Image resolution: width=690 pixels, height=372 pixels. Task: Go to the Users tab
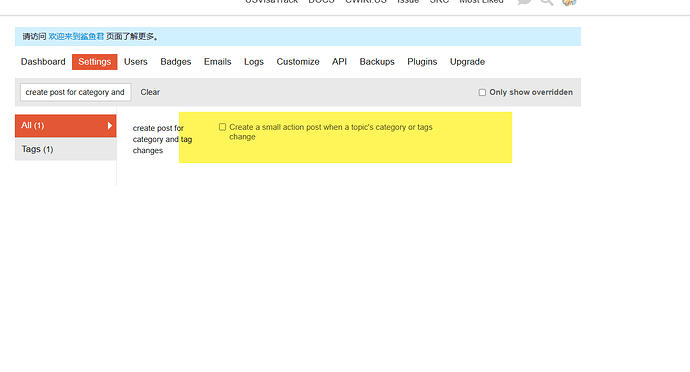point(136,62)
